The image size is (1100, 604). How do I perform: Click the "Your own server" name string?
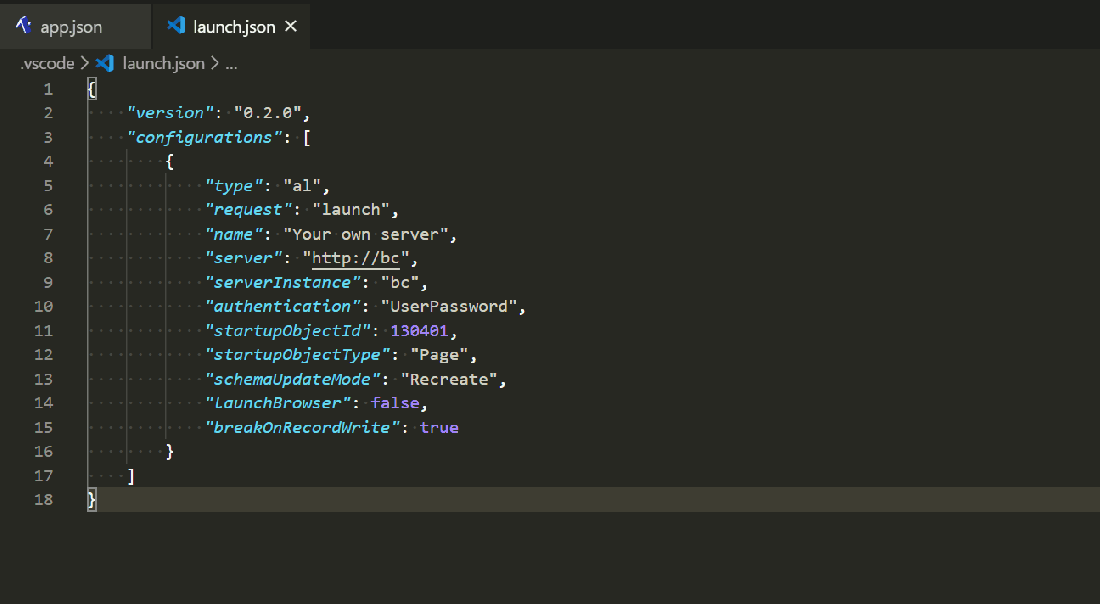coord(369,234)
